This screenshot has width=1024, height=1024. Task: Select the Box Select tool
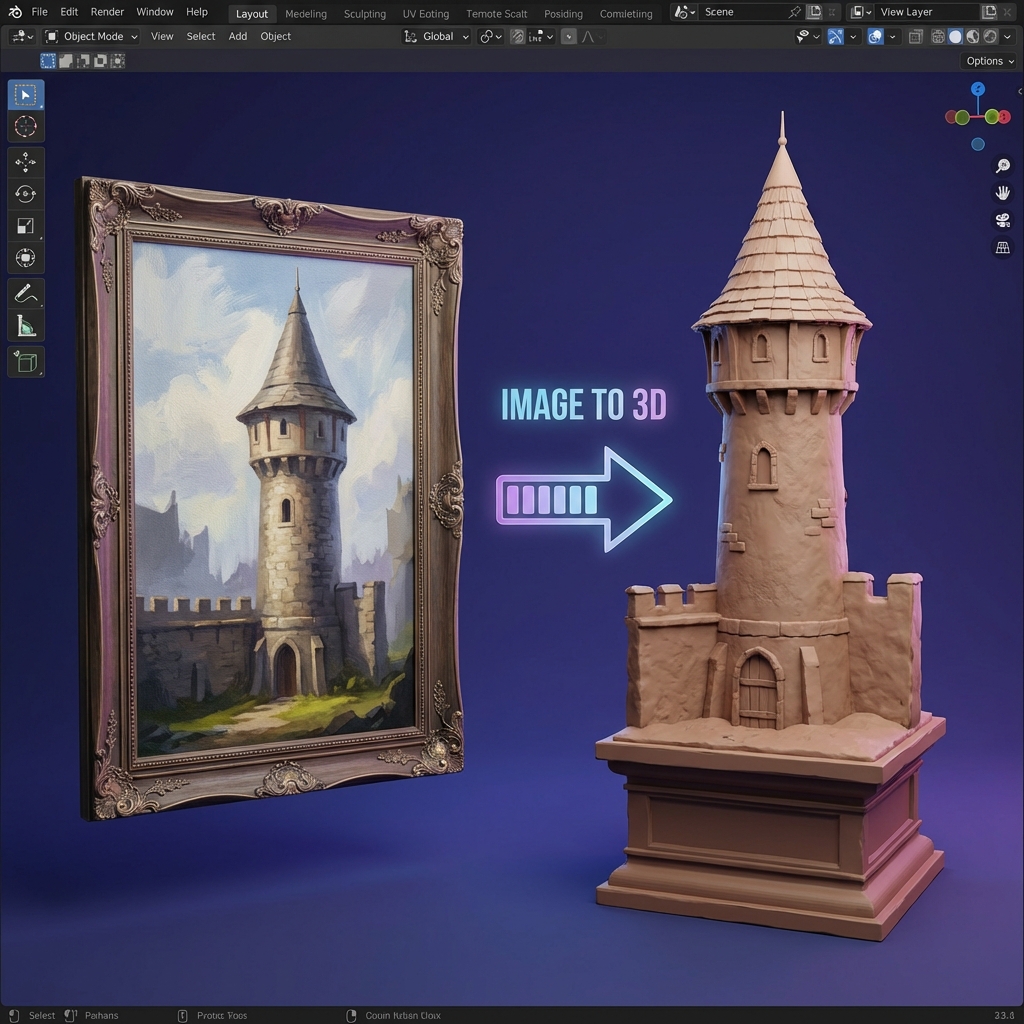(x=25, y=94)
